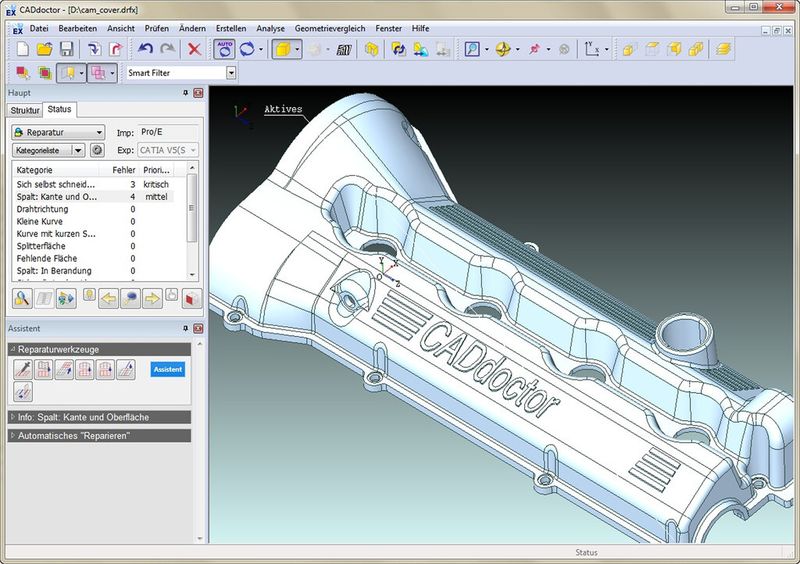Viewport: 800px width, 564px height.
Task: Click the blue Assistent button
Action: (167, 369)
